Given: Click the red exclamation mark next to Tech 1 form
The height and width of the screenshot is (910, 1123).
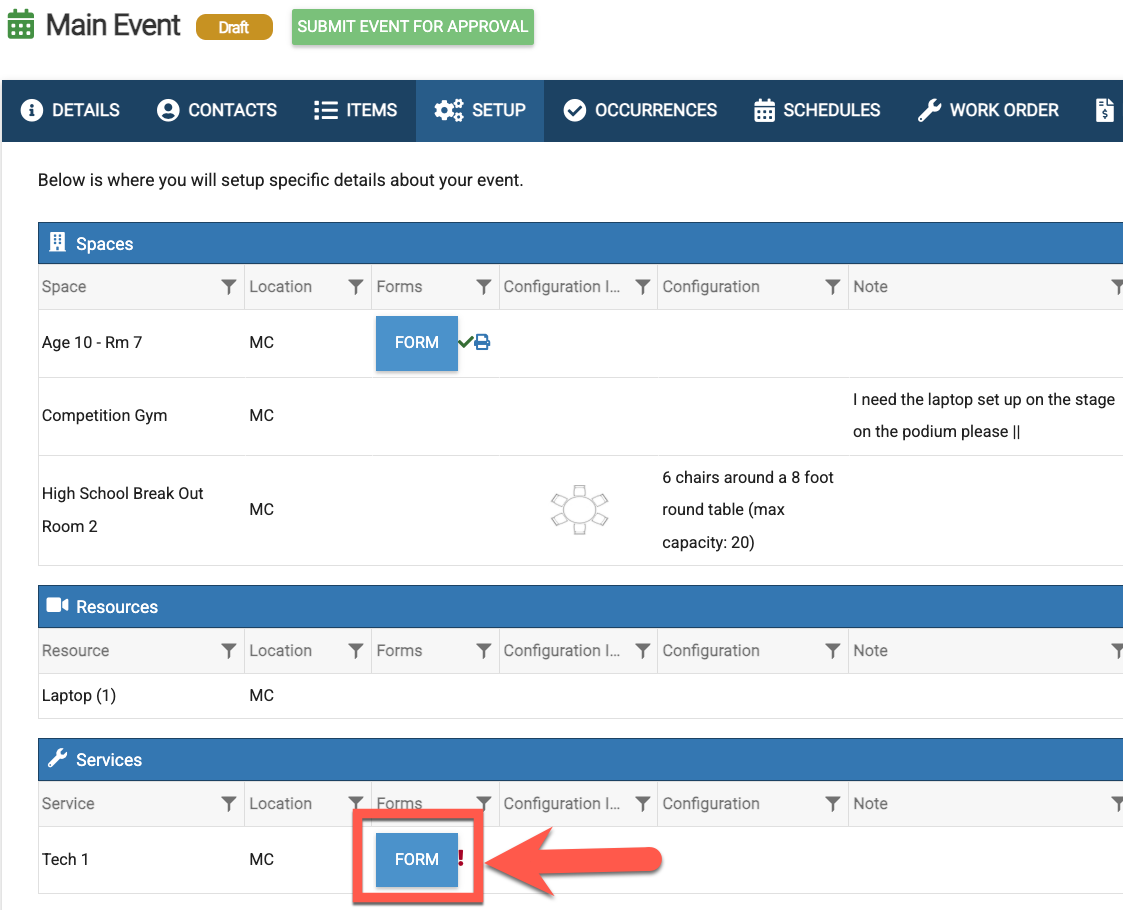Looking at the screenshot, I should click(461, 858).
